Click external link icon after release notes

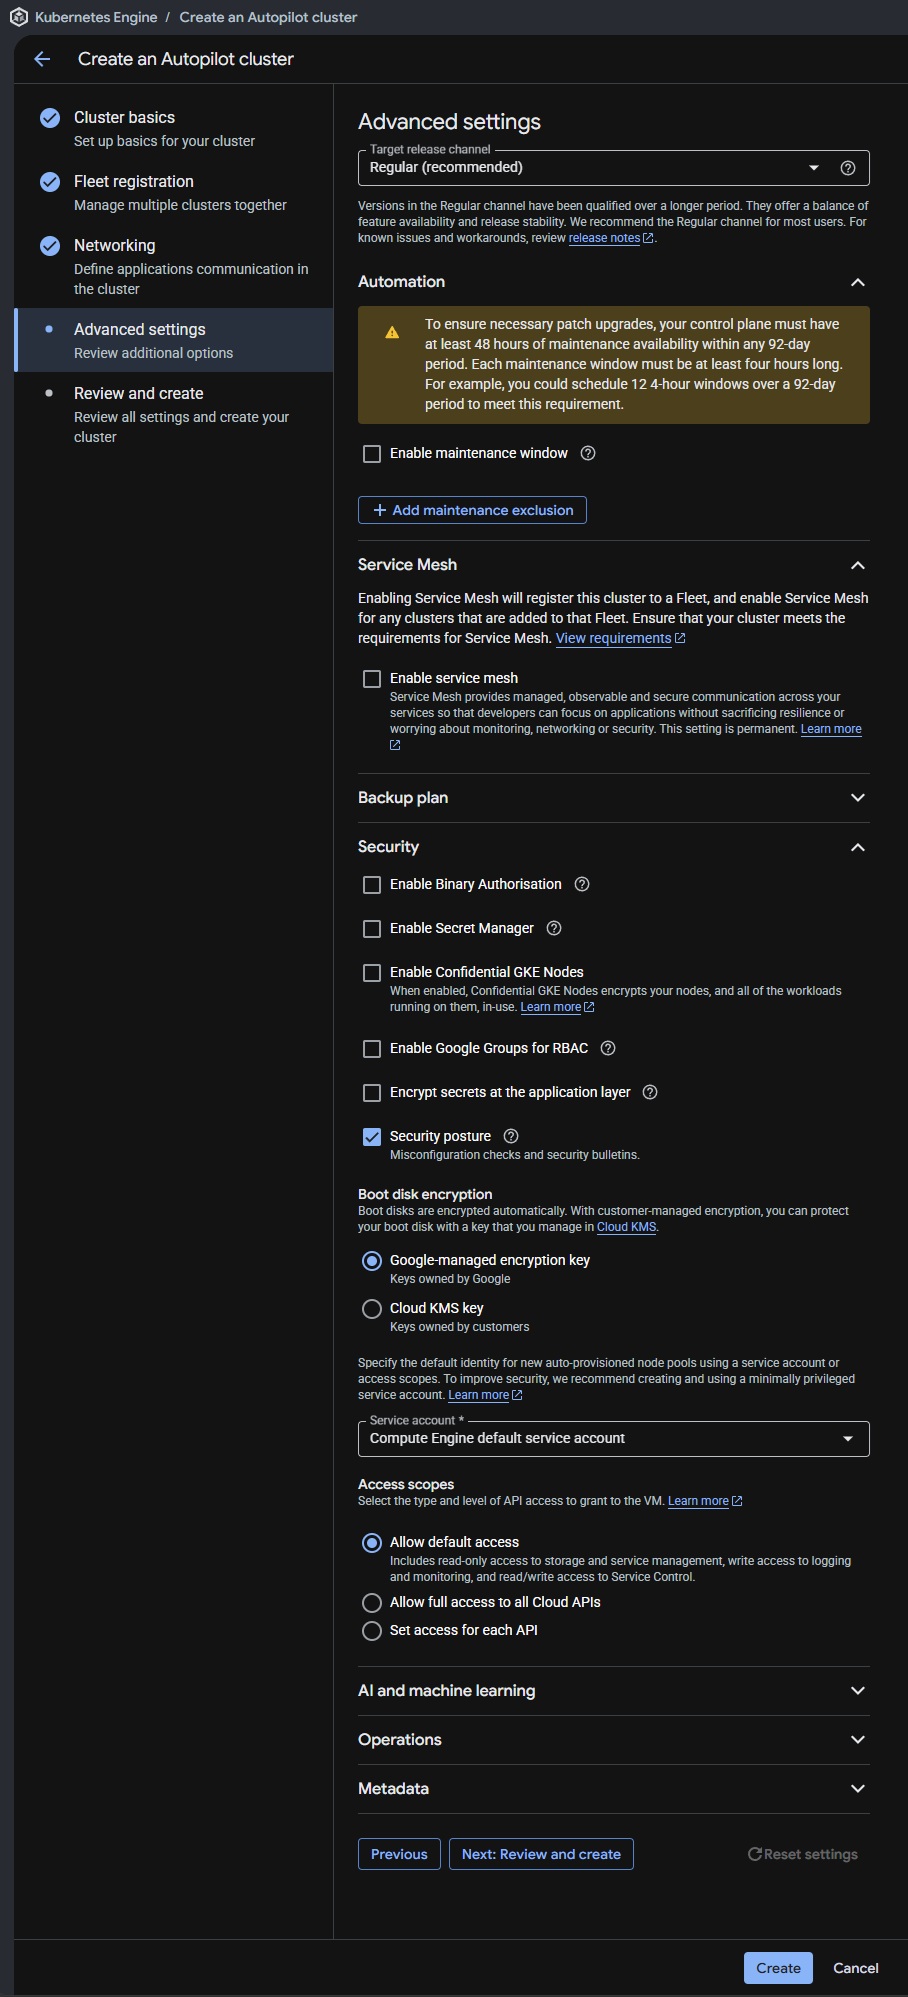(648, 238)
